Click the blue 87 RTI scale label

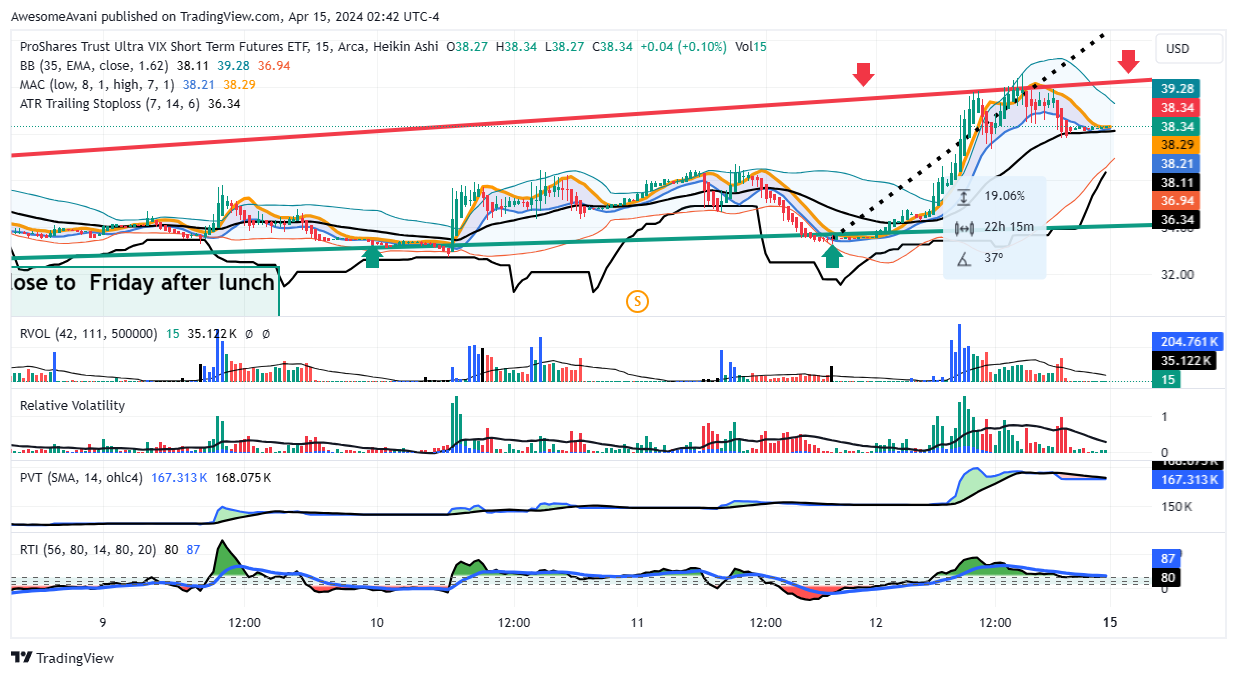click(1167, 557)
